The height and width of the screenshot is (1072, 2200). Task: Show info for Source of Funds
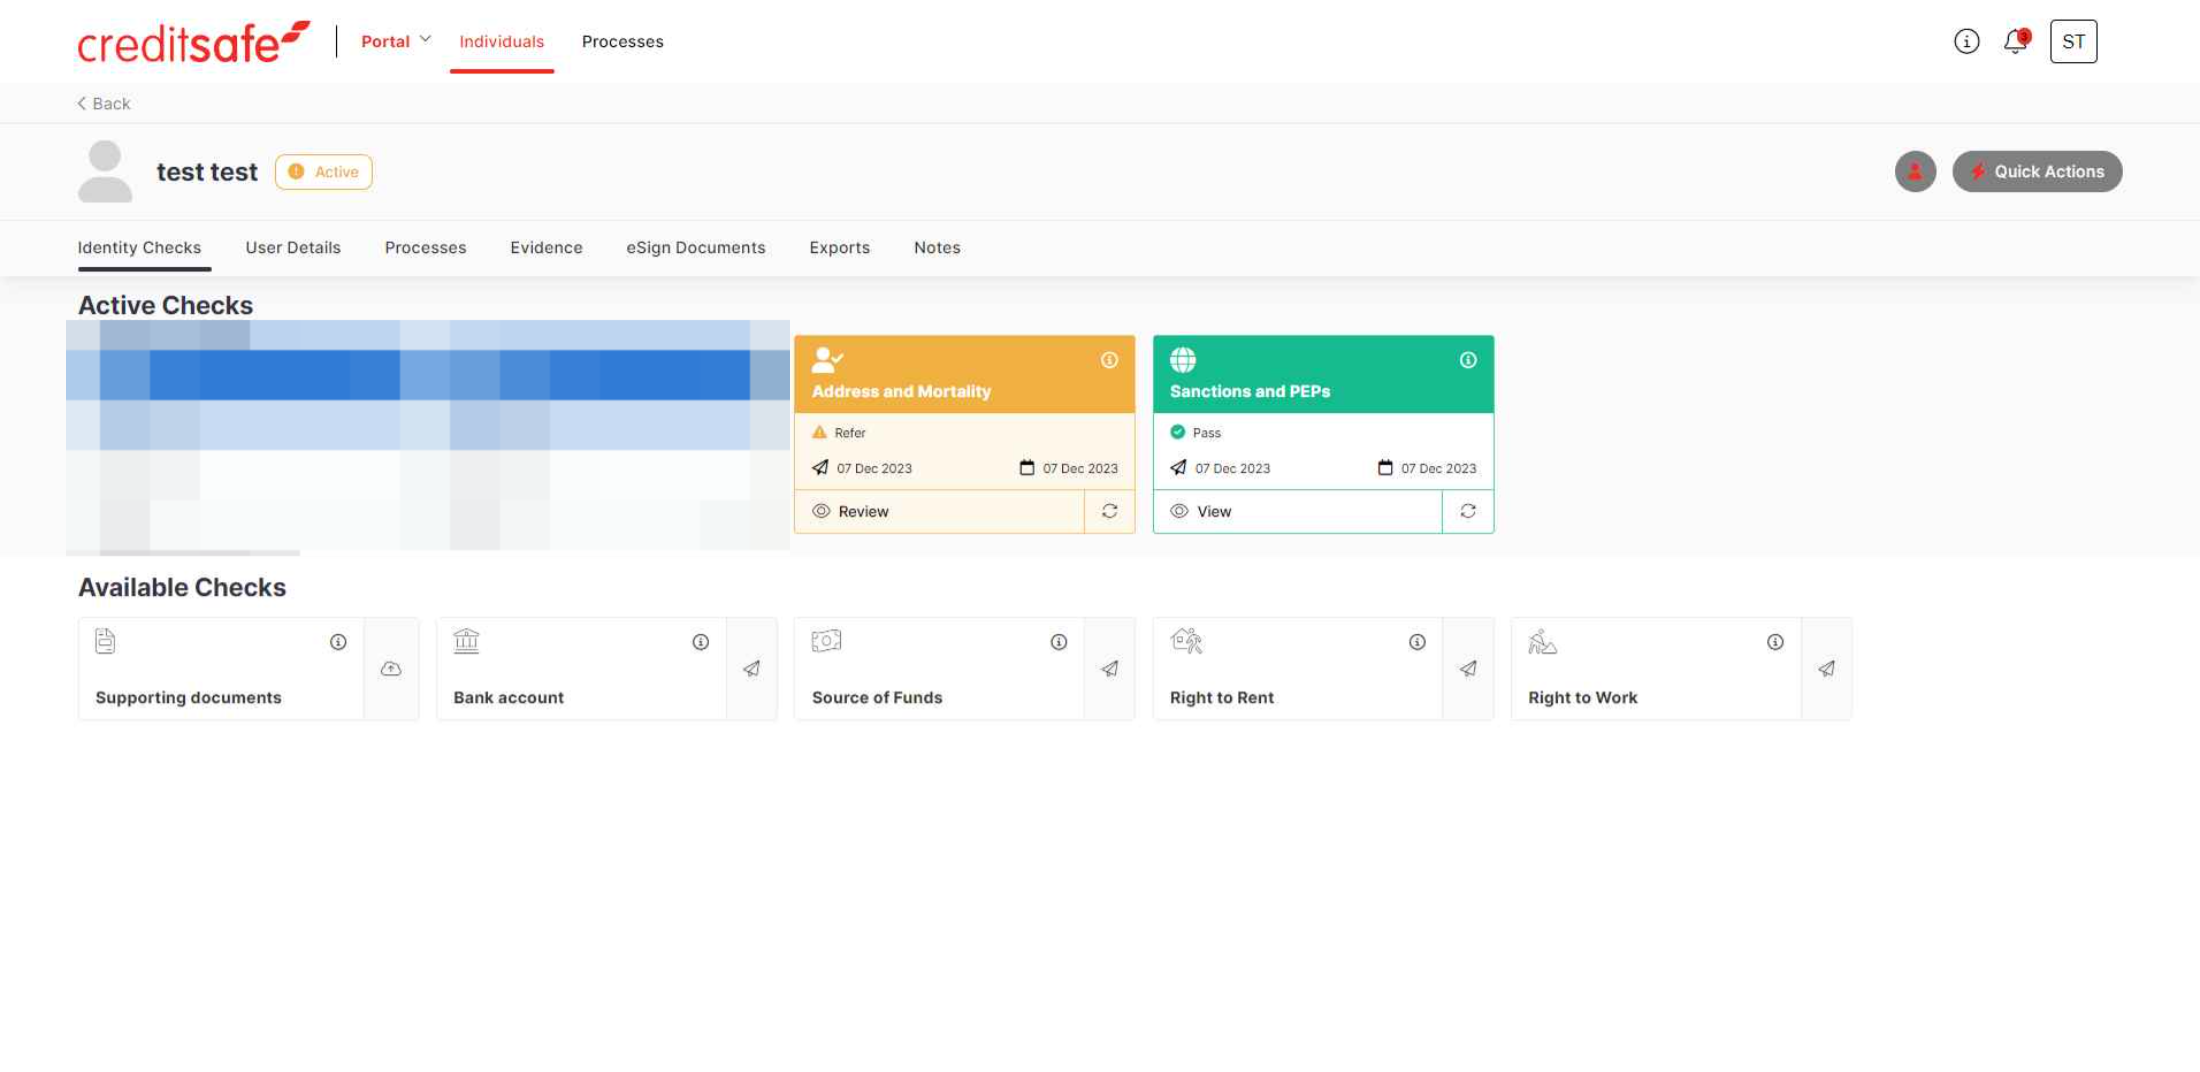point(1058,642)
